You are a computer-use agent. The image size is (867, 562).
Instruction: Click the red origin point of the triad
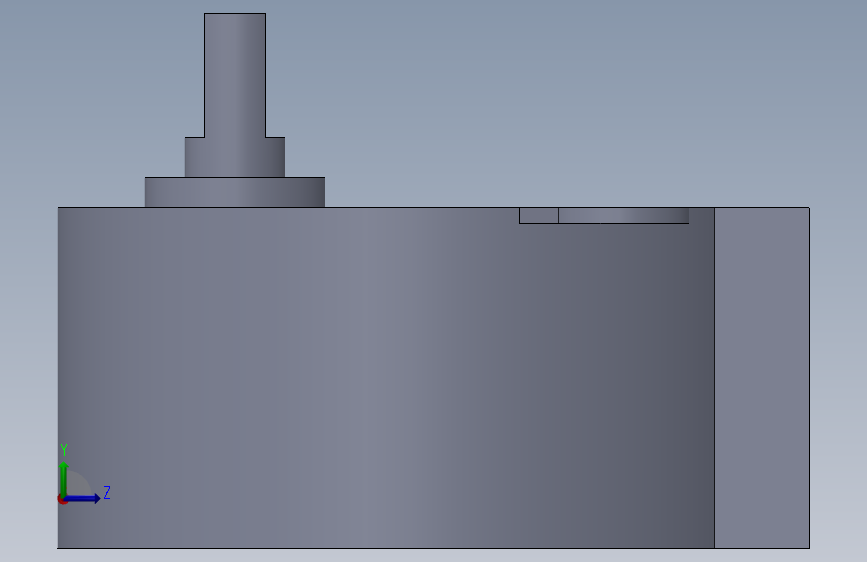click(x=62, y=499)
